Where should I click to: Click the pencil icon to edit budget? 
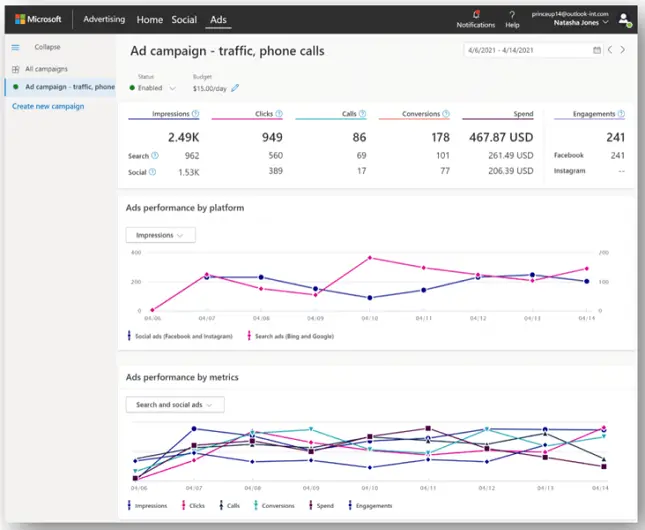[x=235, y=88]
